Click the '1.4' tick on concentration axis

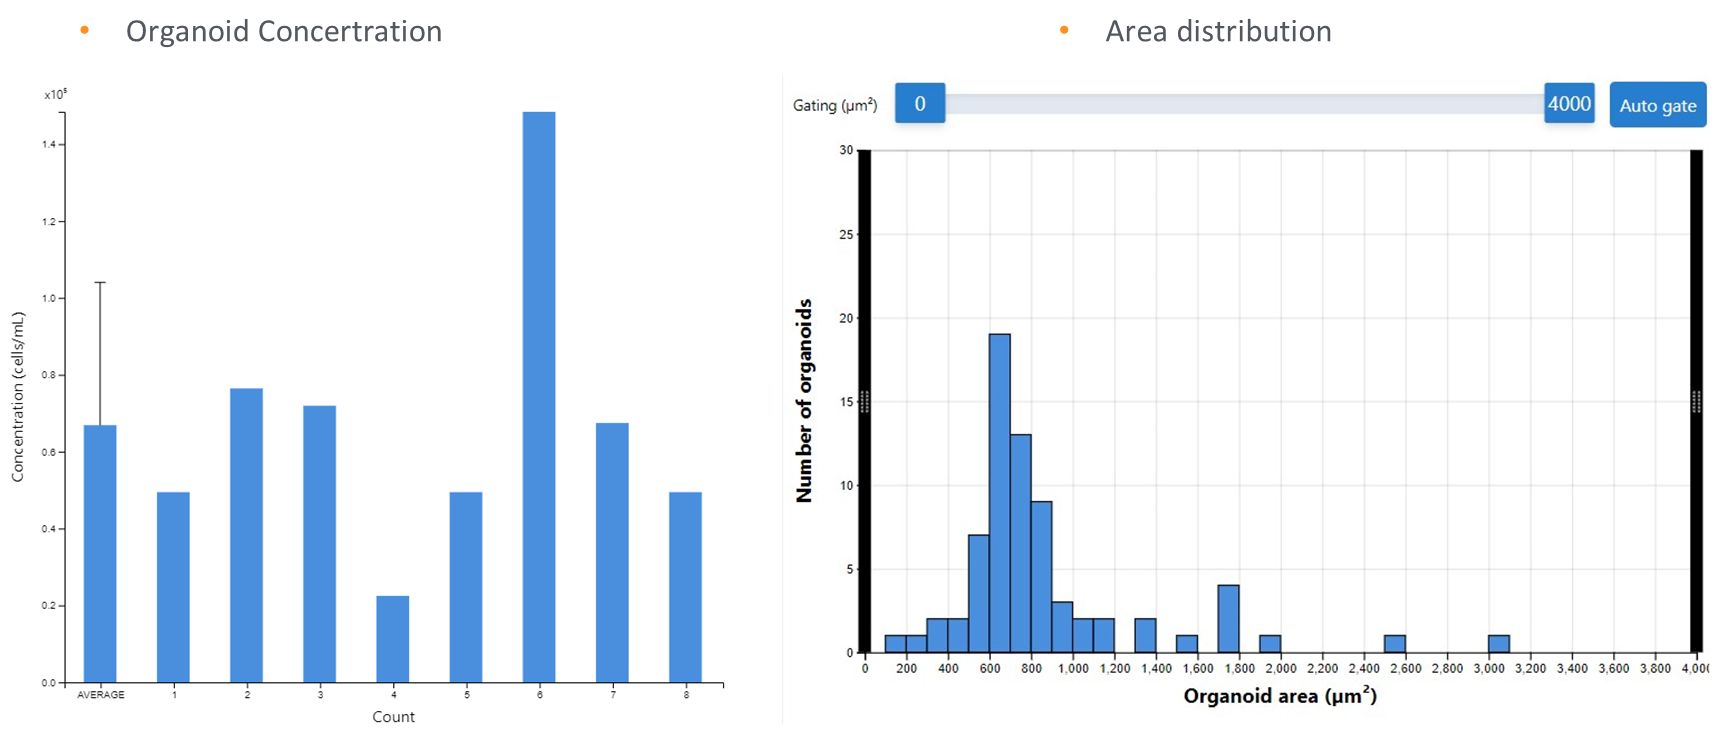click(x=49, y=144)
